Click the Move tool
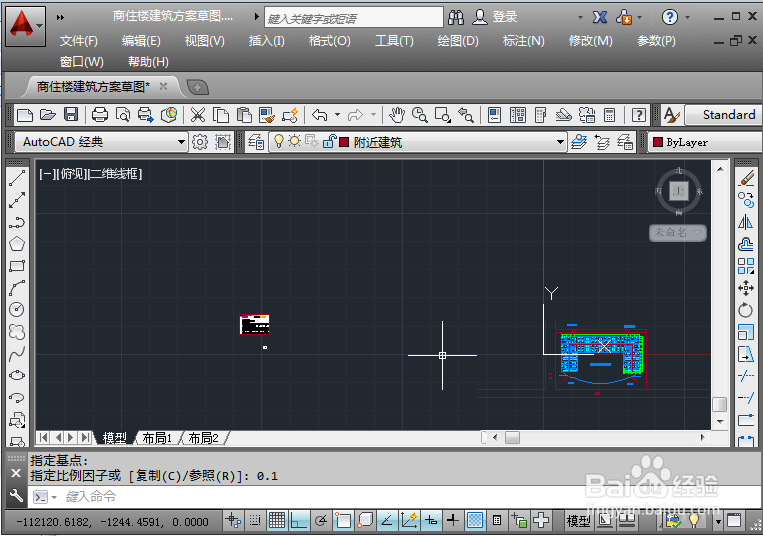 tap(745, 288)
